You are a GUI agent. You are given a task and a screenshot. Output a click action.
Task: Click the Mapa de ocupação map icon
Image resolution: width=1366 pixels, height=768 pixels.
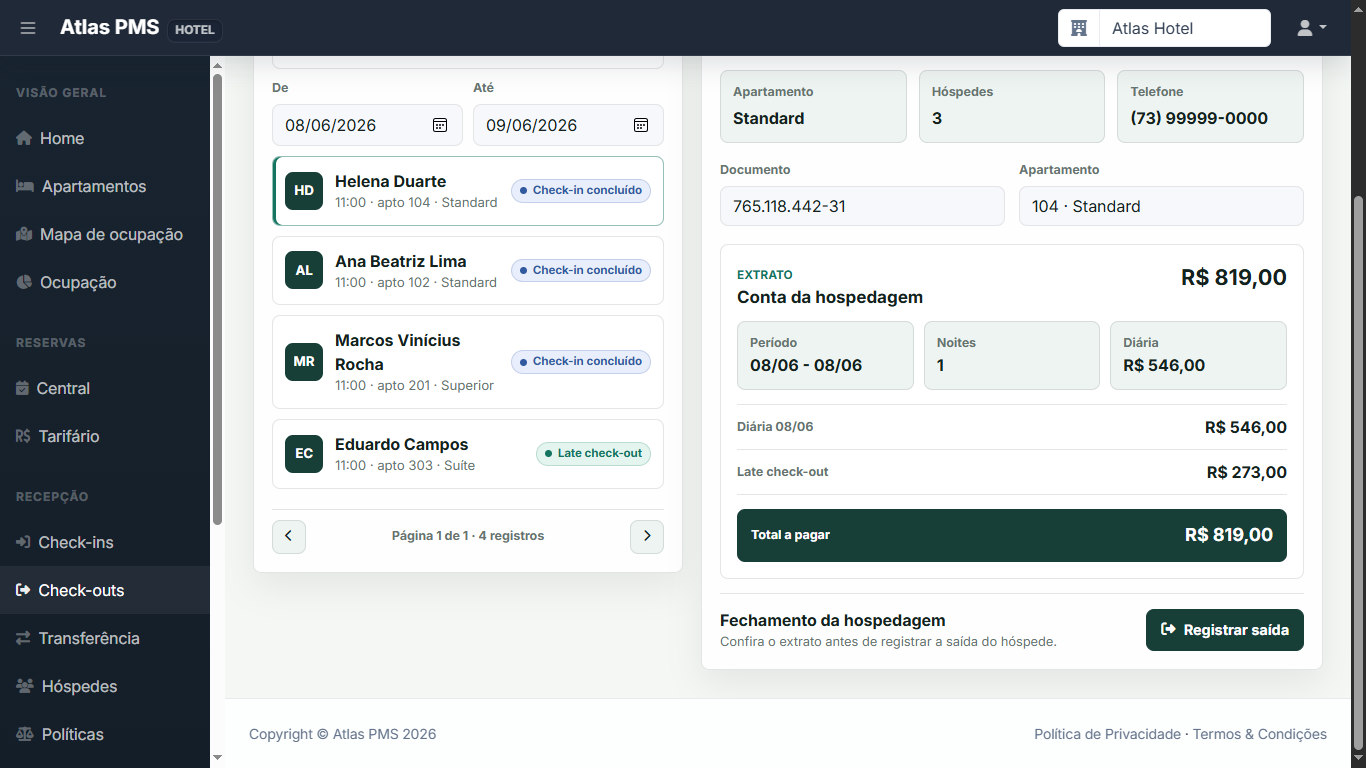(25, 234)
